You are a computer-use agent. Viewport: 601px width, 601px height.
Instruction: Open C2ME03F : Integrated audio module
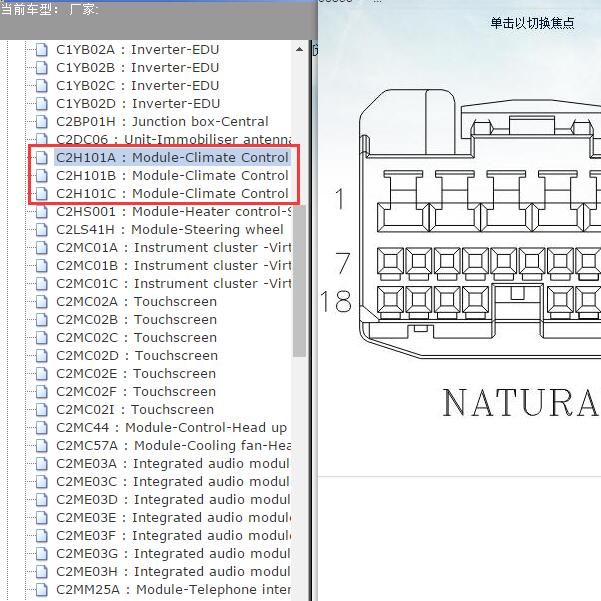point(174,536)
